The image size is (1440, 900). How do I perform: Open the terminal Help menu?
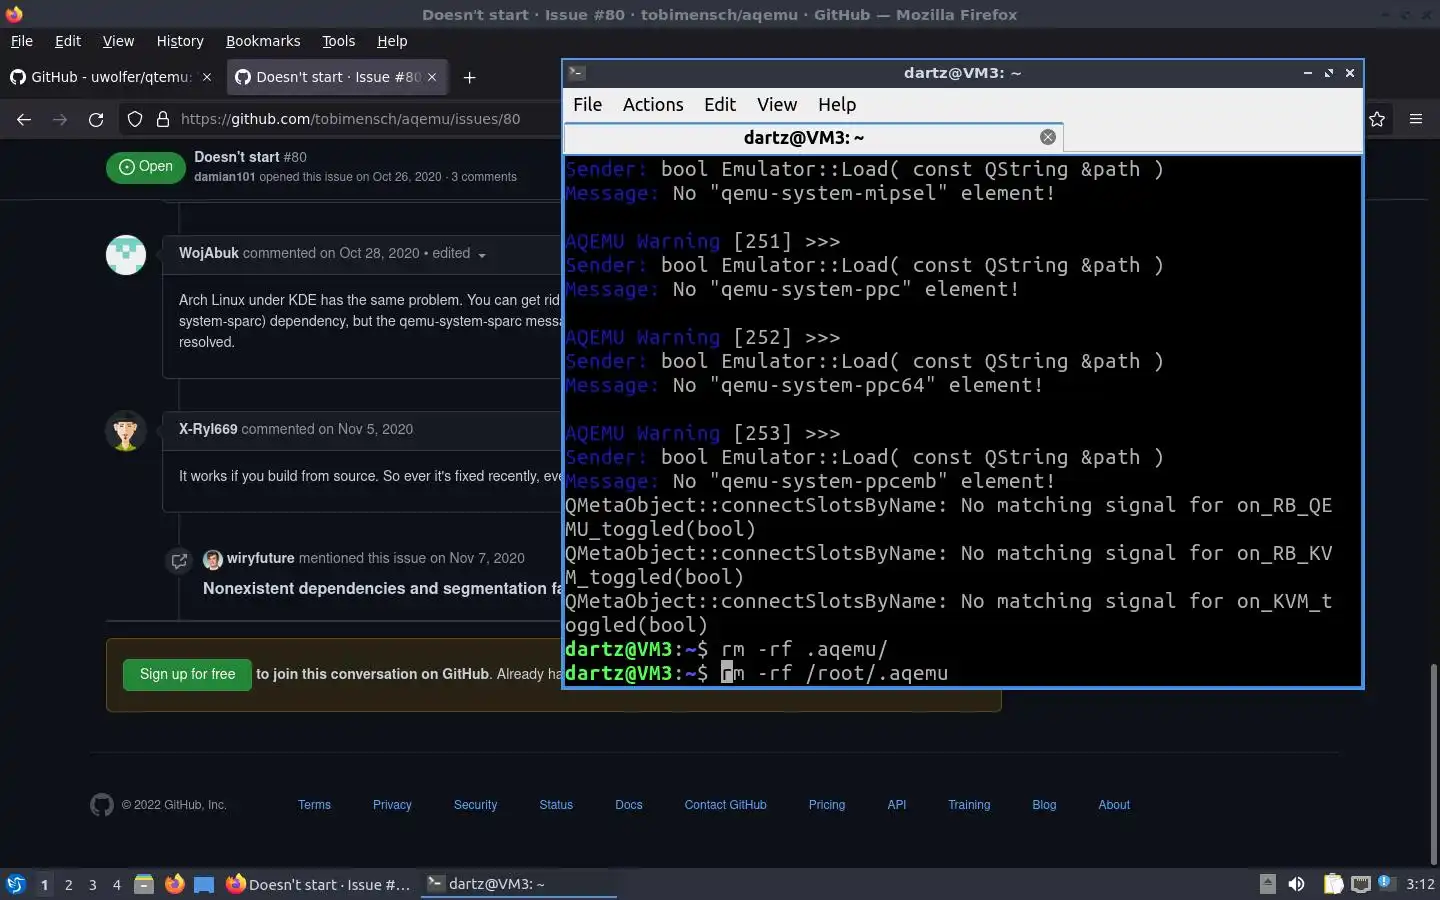(x=837, y=105)
